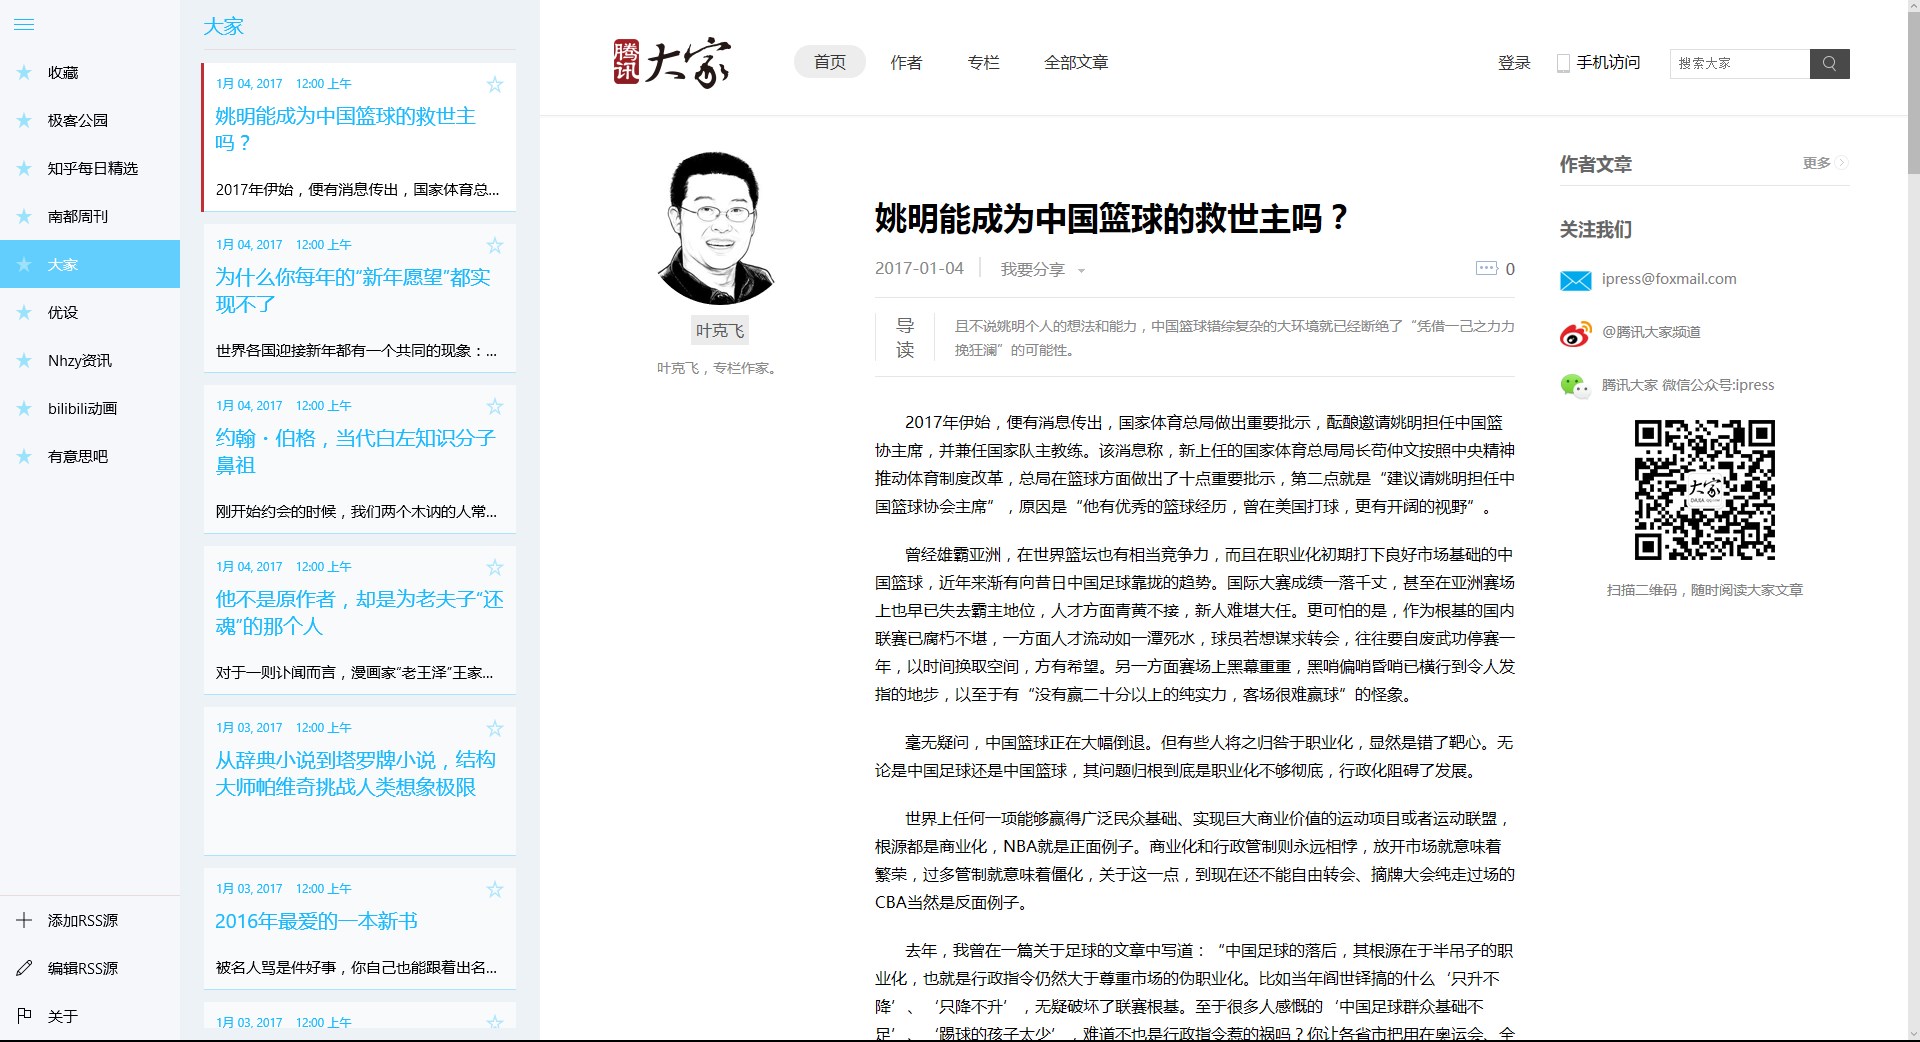Click the 搜索大家 search field

1740,63
